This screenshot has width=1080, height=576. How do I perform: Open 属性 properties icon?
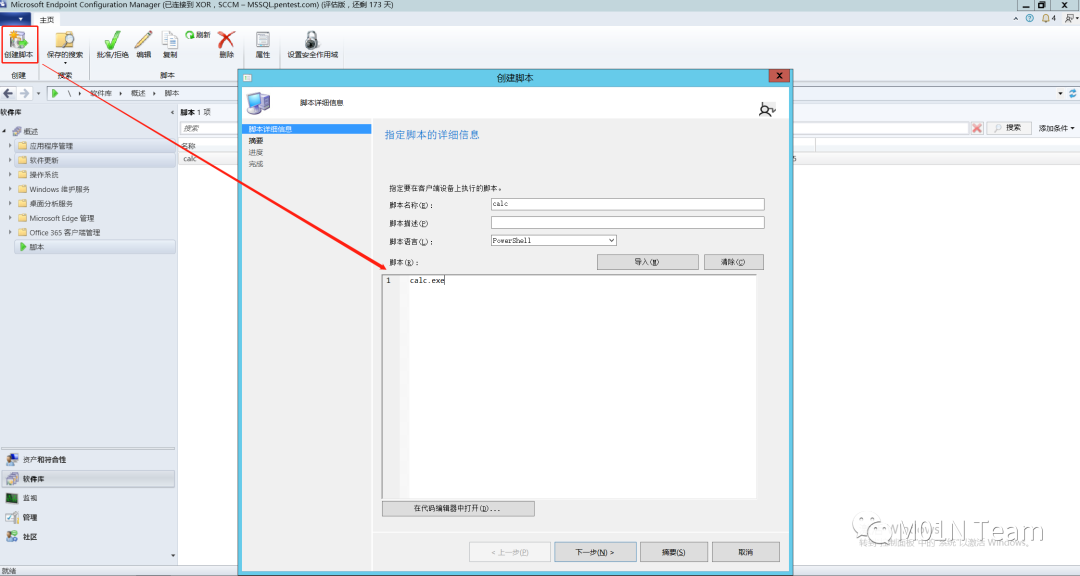click(262, 40)
